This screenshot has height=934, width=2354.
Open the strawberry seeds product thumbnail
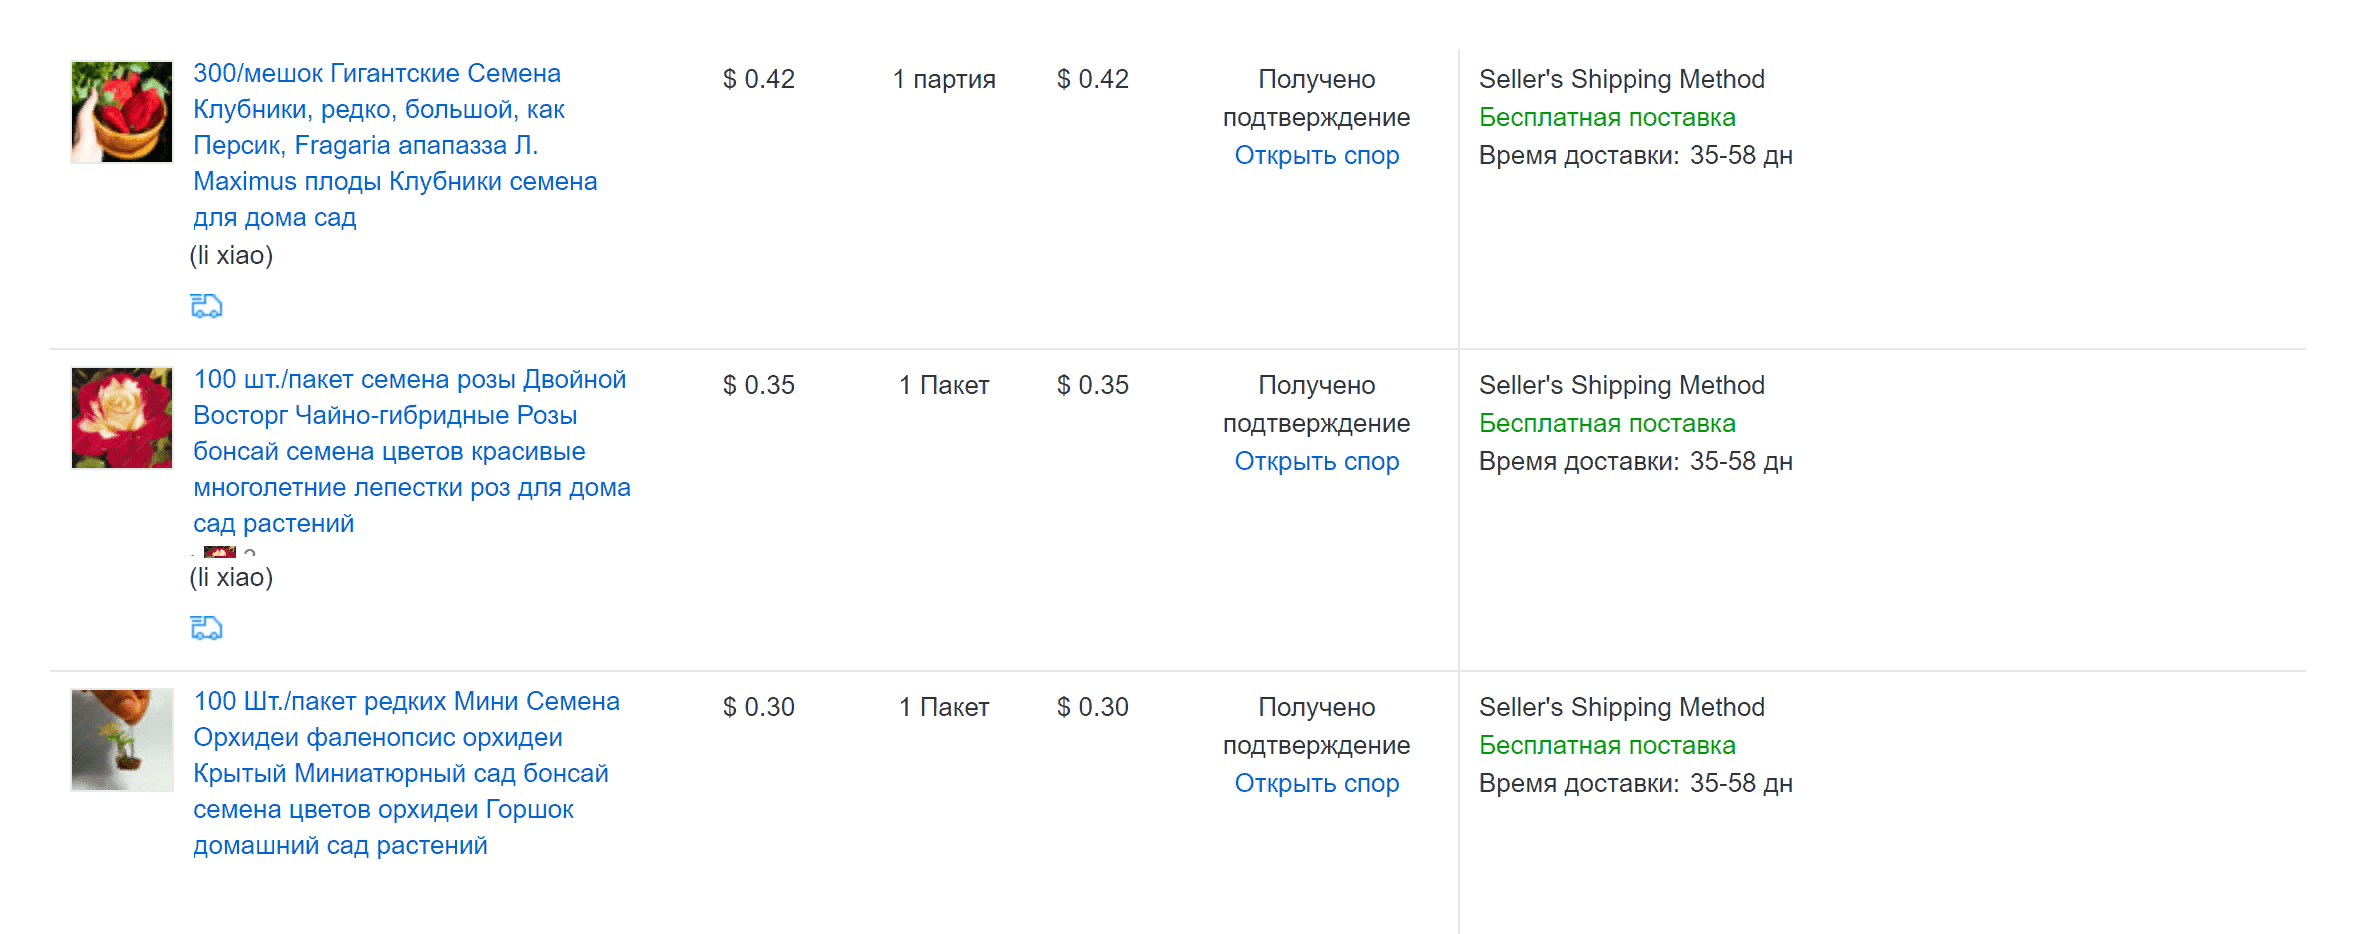tap(122, 112)
